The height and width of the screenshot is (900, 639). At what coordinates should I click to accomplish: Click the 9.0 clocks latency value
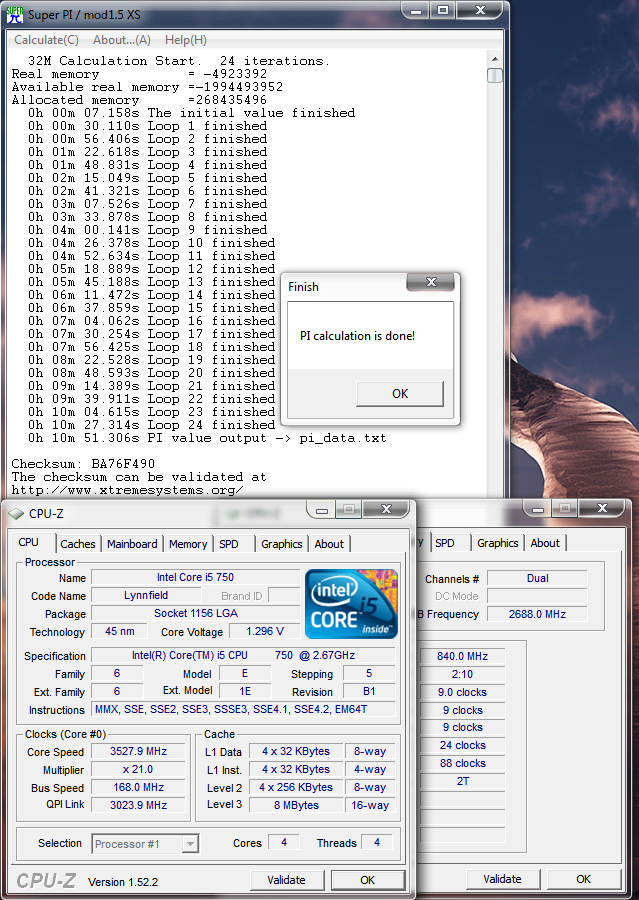462,692
